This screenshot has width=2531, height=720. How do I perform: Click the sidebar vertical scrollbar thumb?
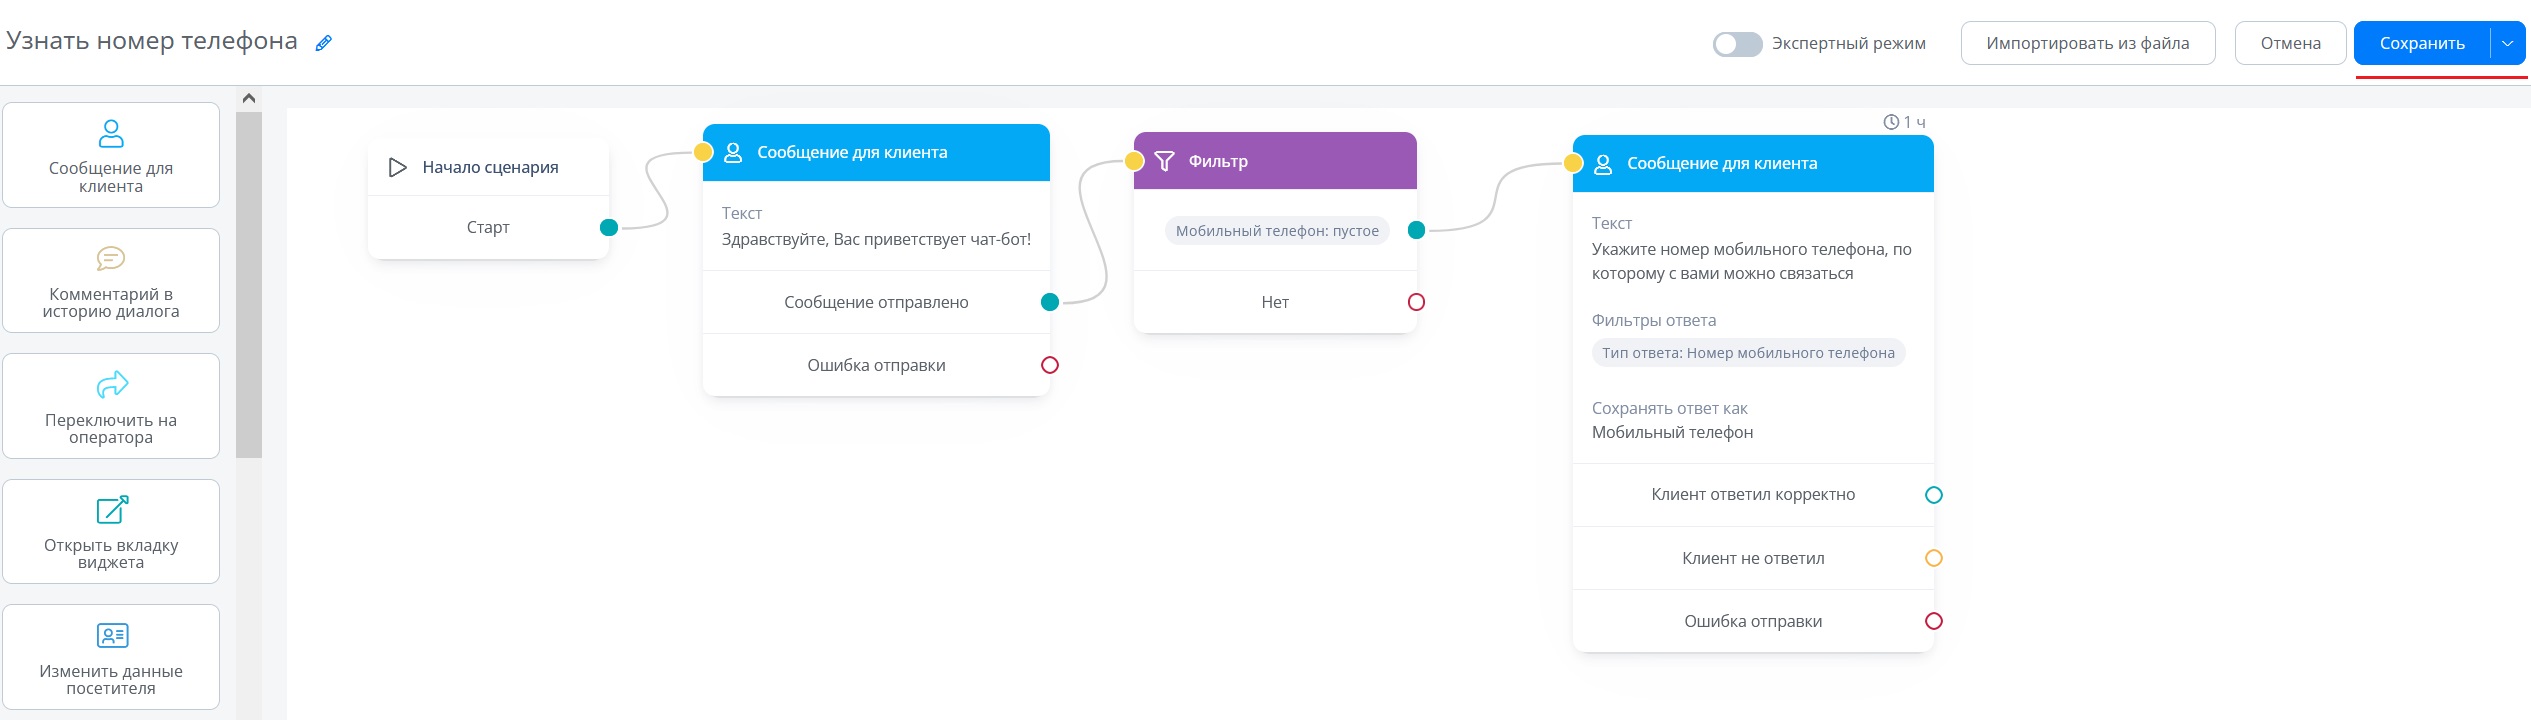[x=249, y=284]
